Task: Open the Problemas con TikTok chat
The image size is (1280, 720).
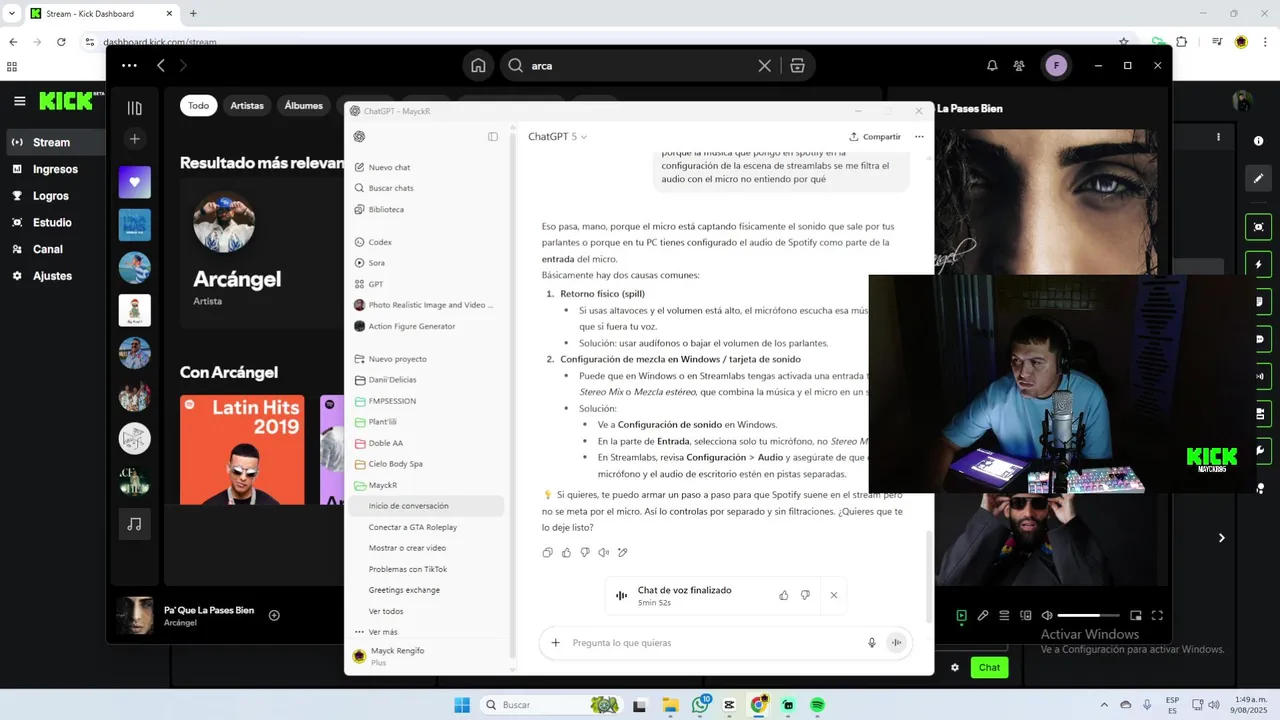Action: coord(408,569)
